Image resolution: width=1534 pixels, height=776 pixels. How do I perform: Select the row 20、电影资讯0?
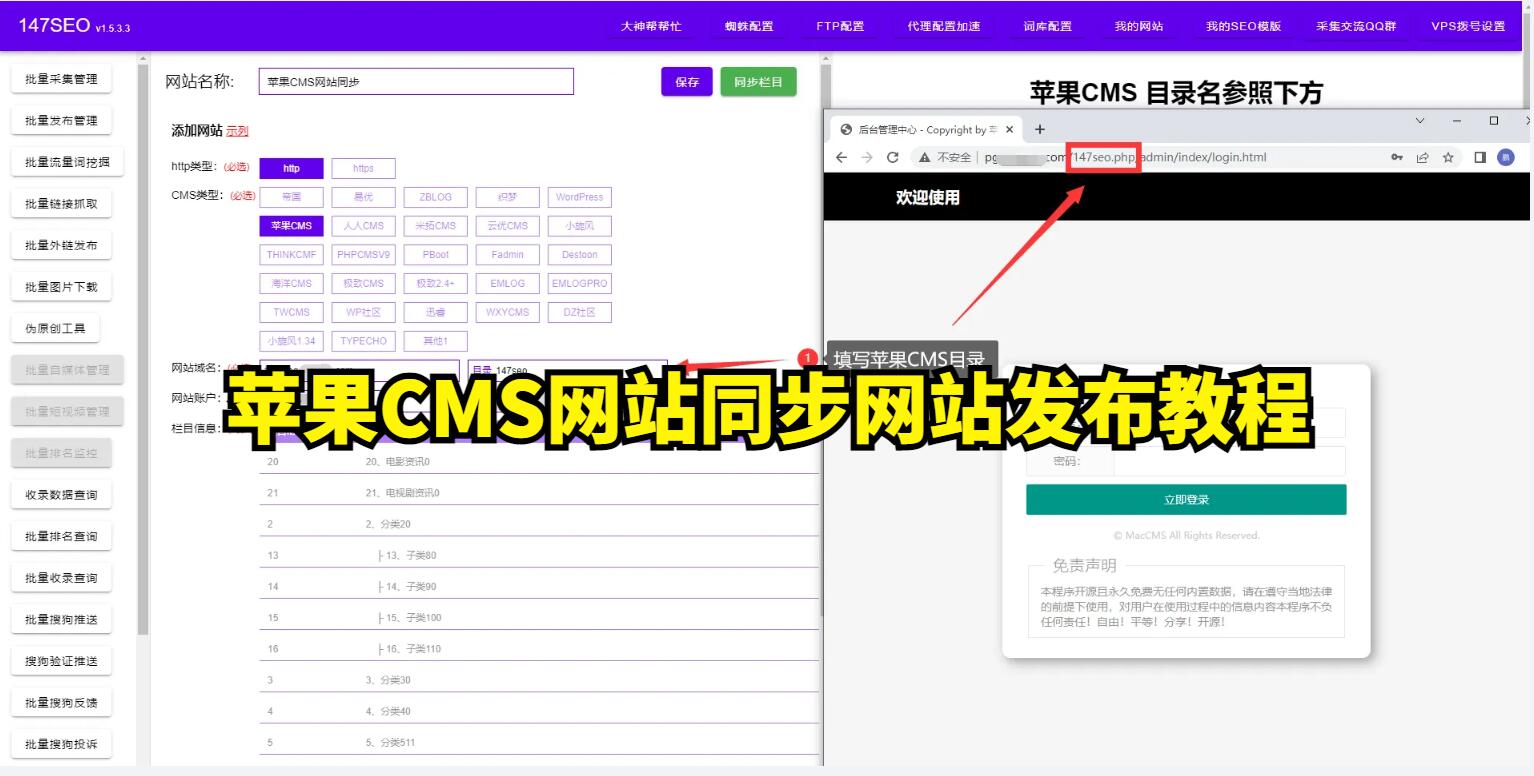[538, 462]
